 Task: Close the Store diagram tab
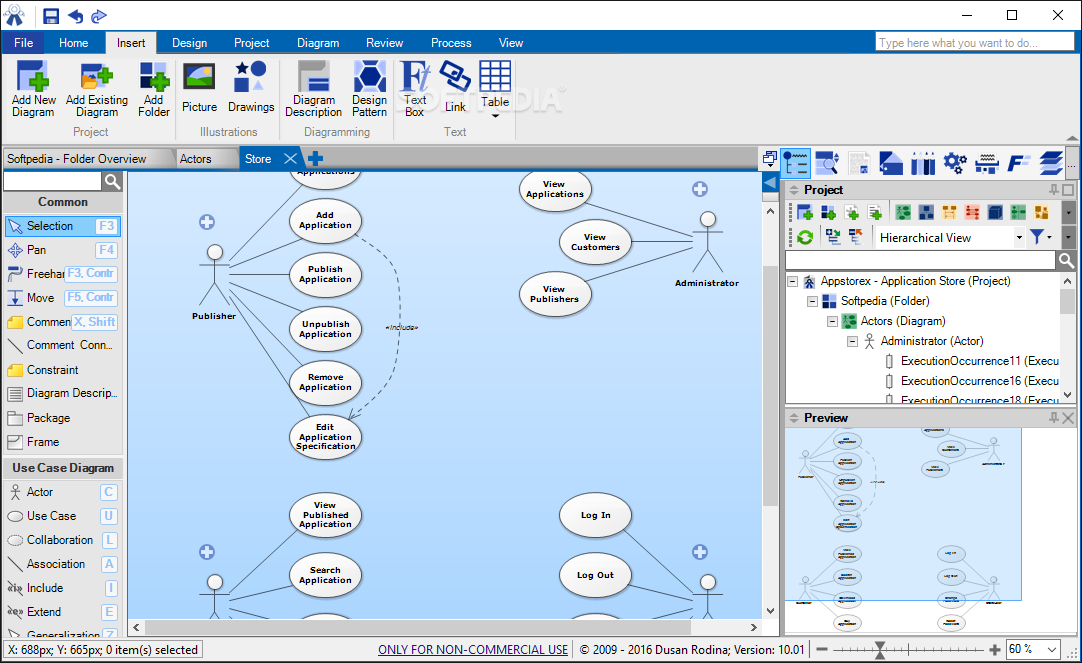tap(291, 159)
